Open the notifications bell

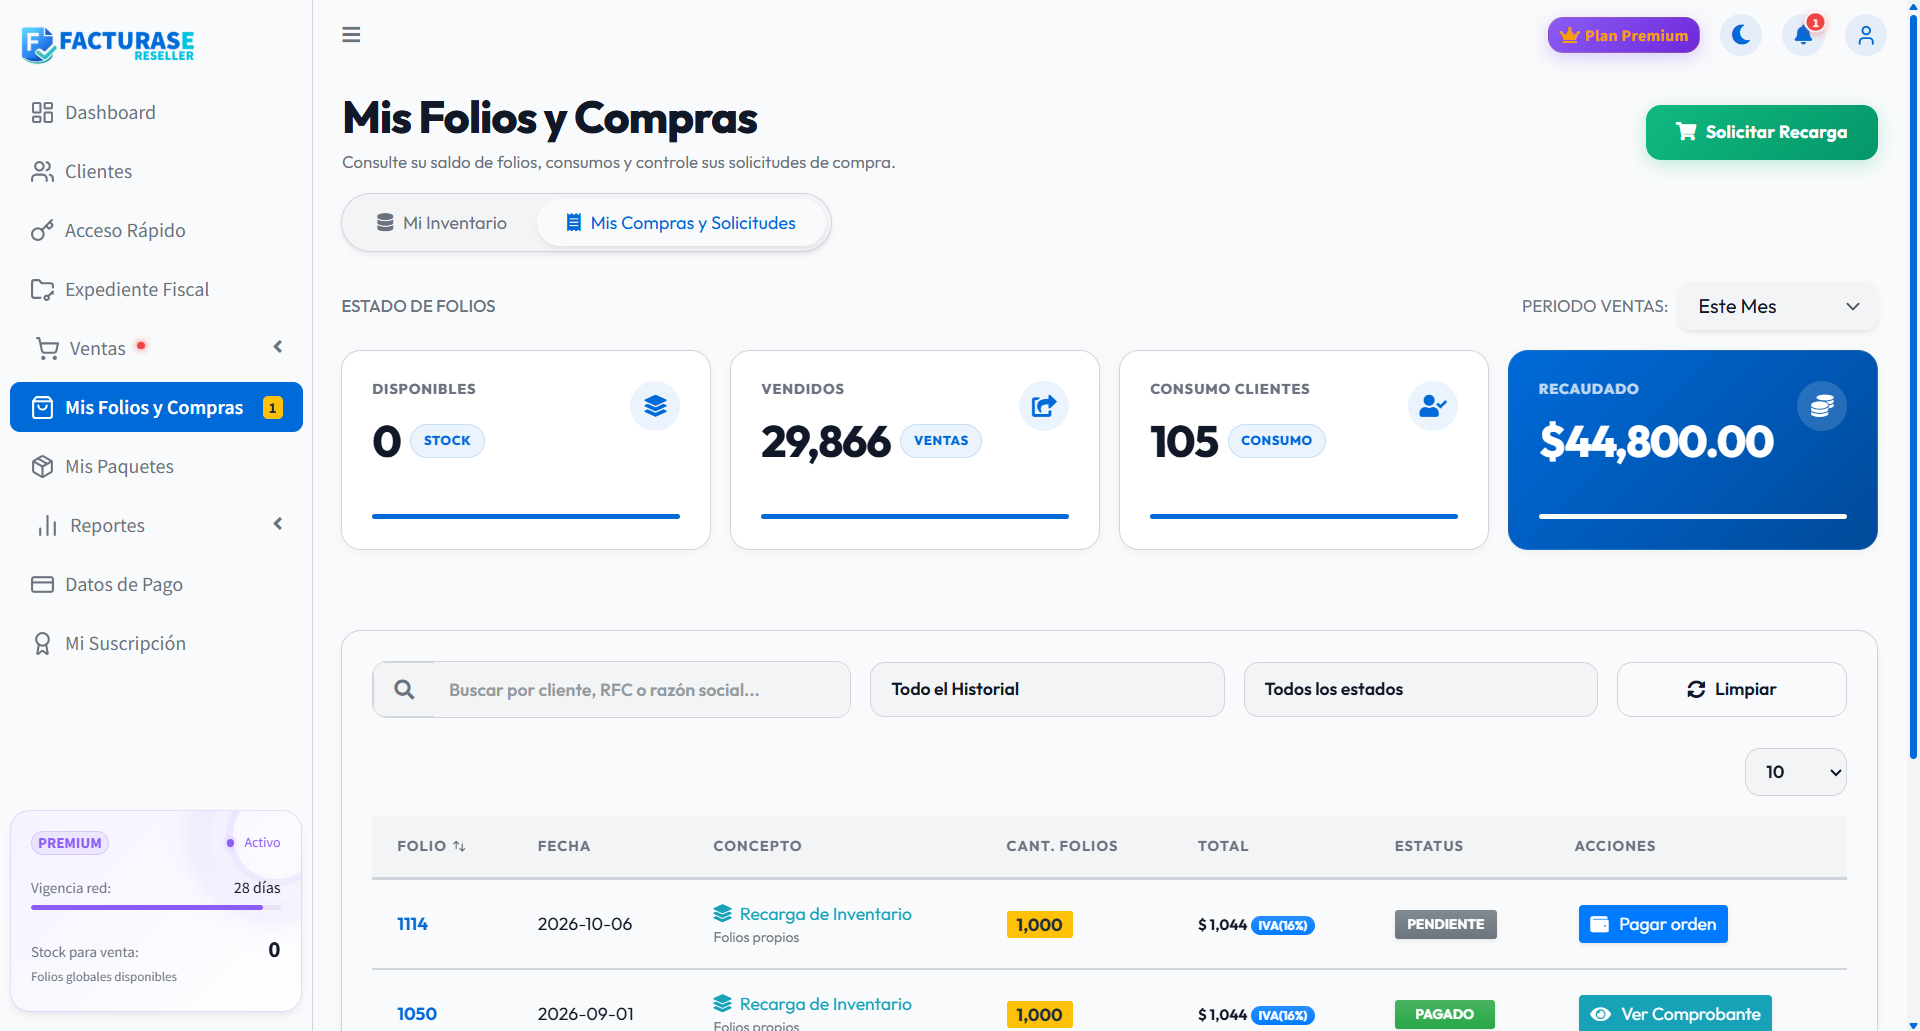(x=1803, y=35)
